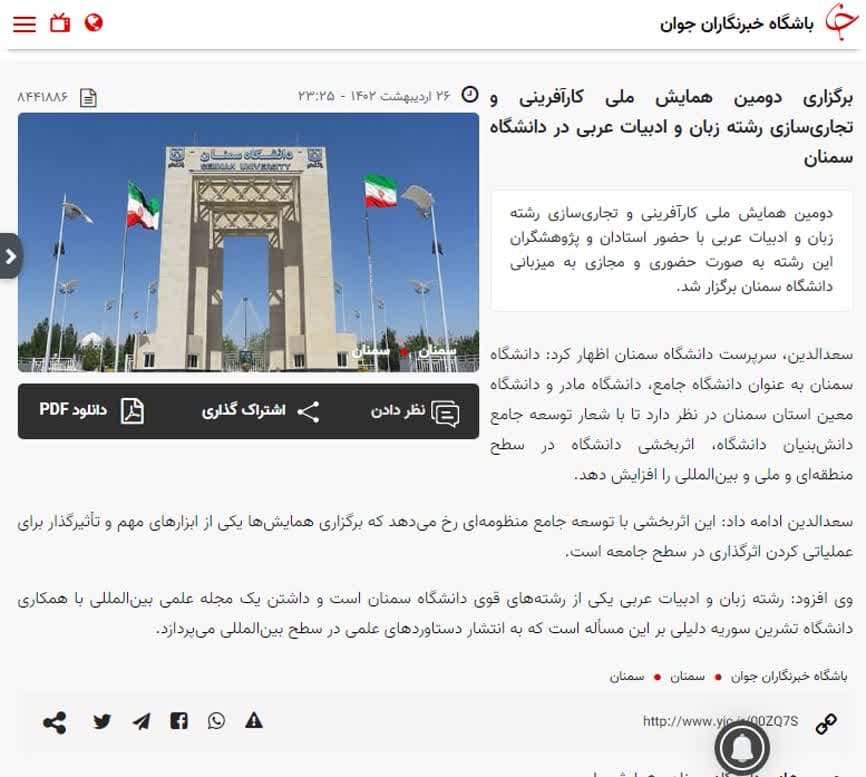Share the article on Facebook
Viewport: 866px width, 777px height.
(x=178, y=721)
